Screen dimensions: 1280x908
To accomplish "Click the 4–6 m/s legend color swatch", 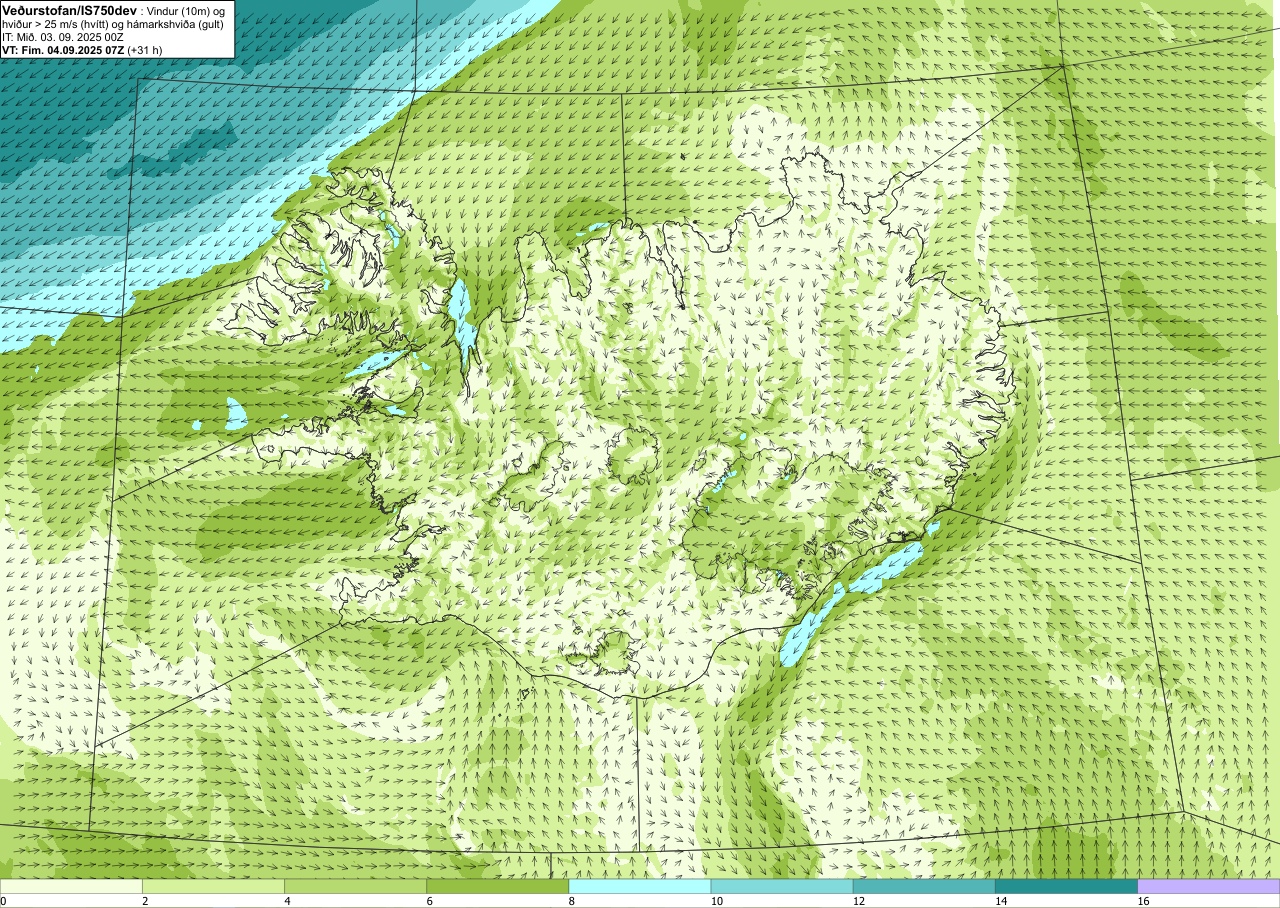I will click(355, 886).
